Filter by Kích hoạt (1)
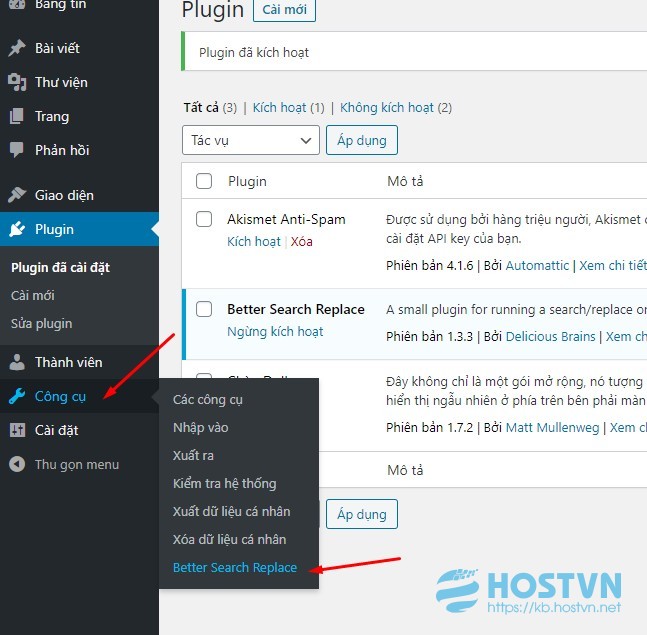Image resolution: width=647 pixels, height=635 pixels. (288, 108)
